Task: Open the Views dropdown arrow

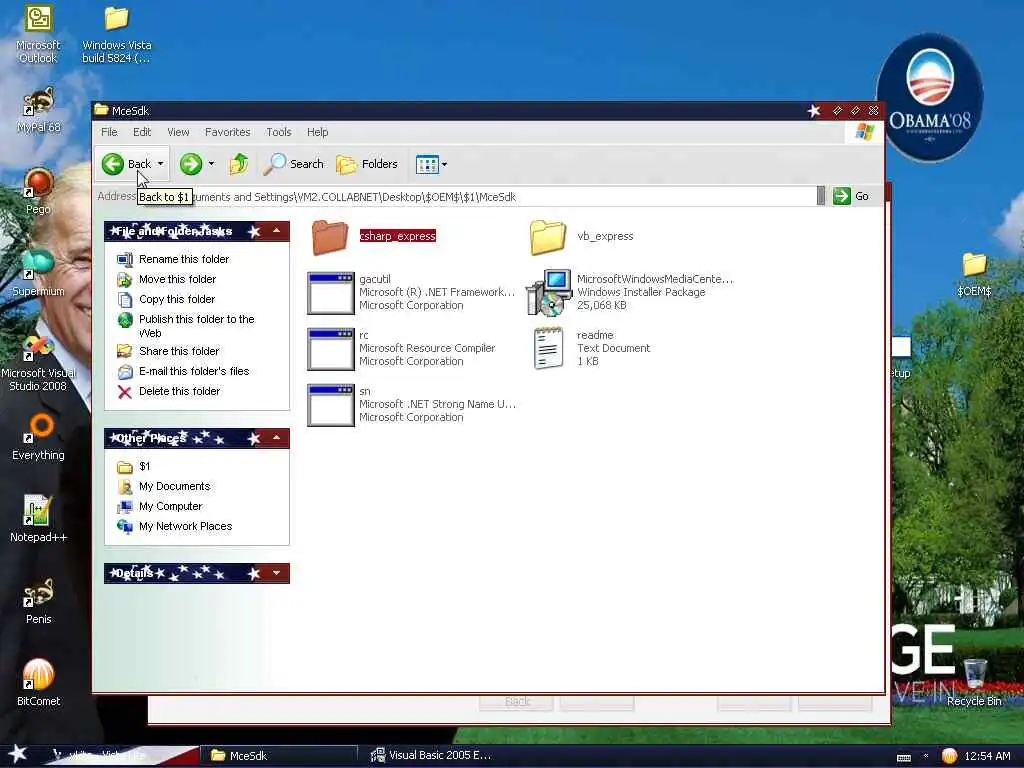Action: [x=445, y=165]
